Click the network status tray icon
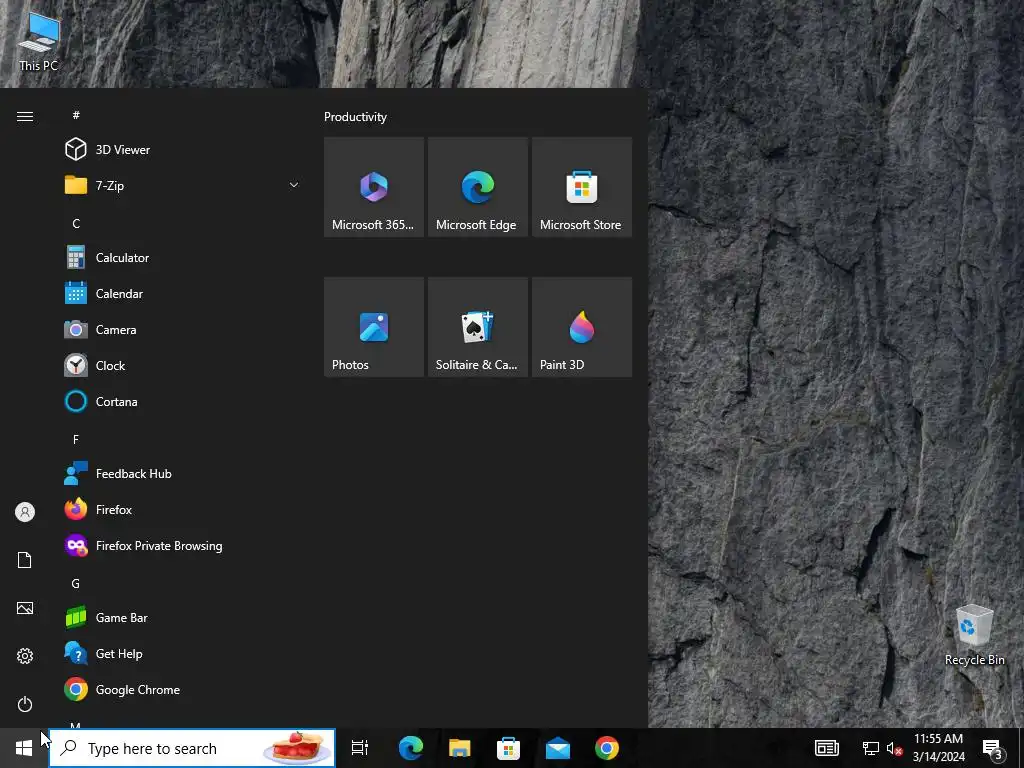The image size is (1024, 768). tap(871, 748)
